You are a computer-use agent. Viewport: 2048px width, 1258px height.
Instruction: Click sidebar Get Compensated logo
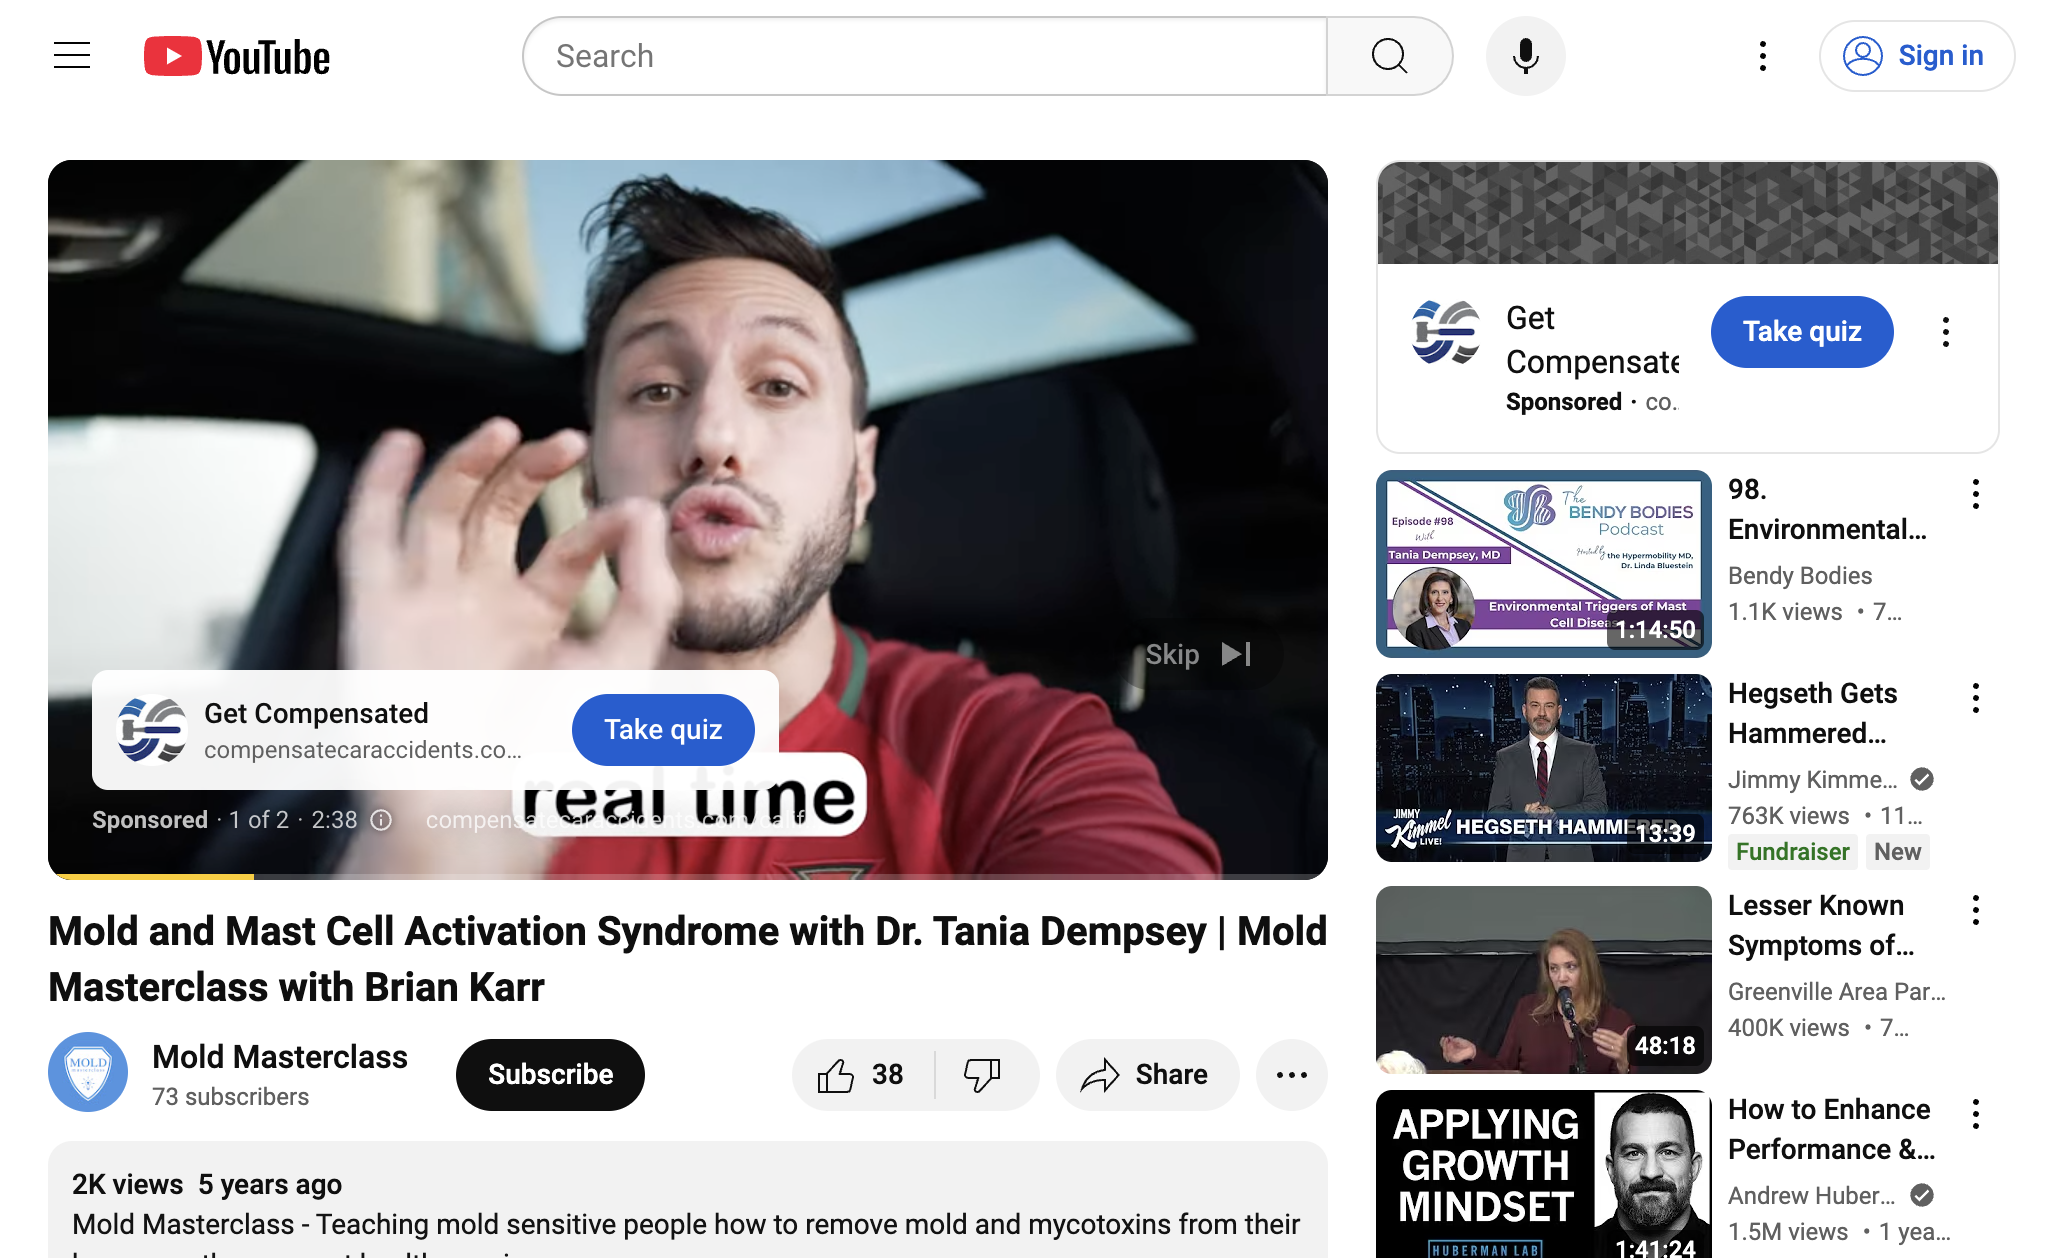(x=1446, y=332)
